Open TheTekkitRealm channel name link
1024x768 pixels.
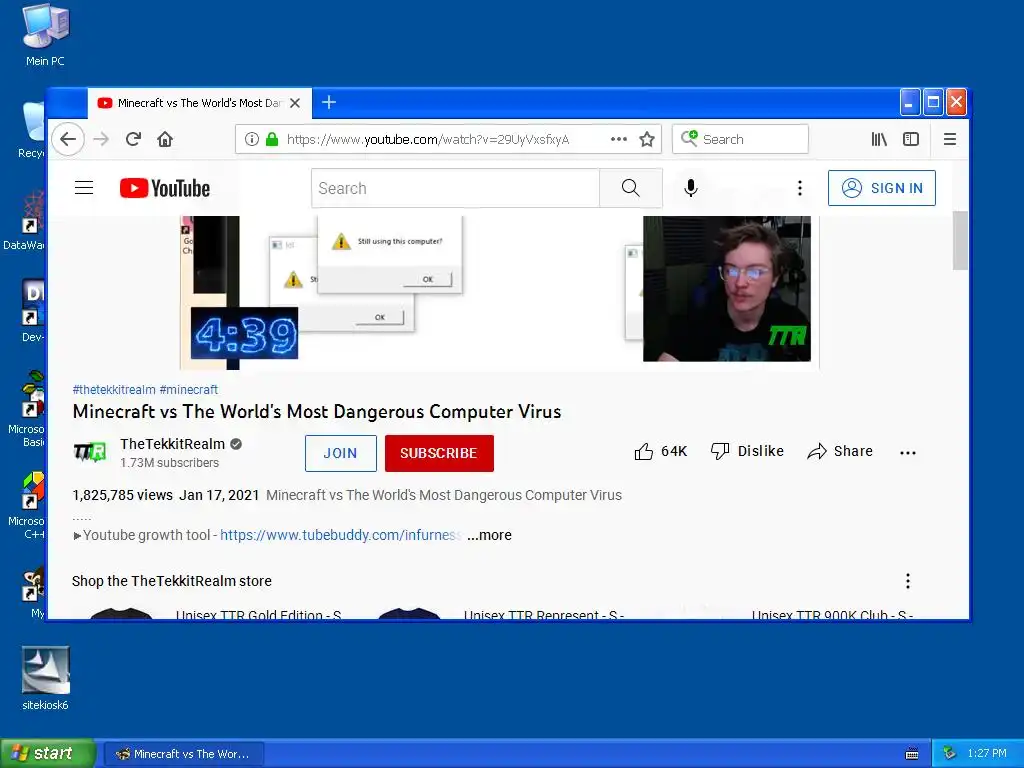(x=172, y=444)
